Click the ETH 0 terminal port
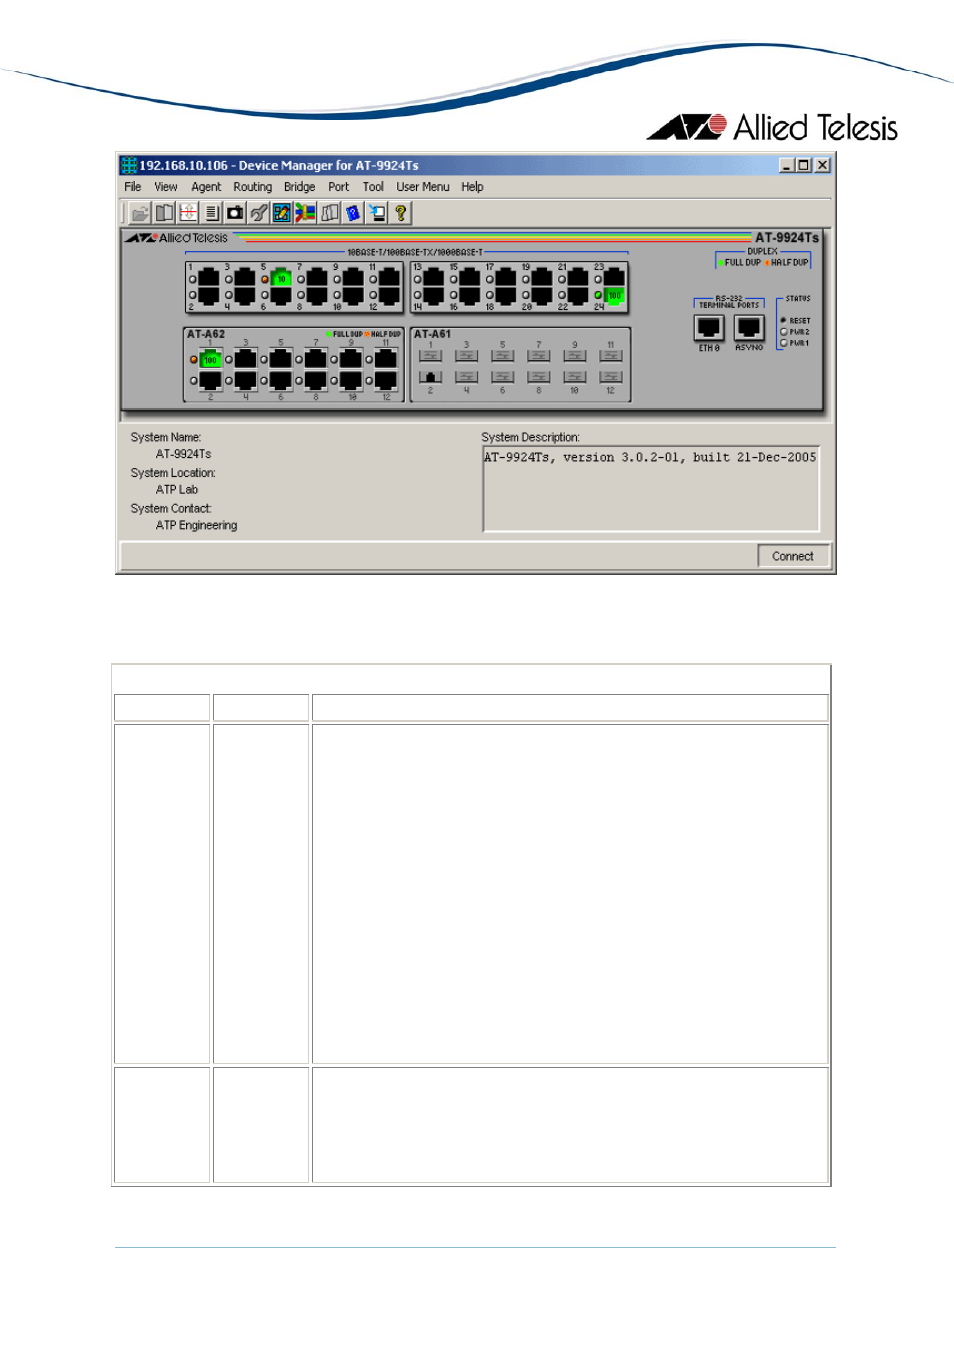Viewport: 954px width, 1350px height. tap(709, 327)
